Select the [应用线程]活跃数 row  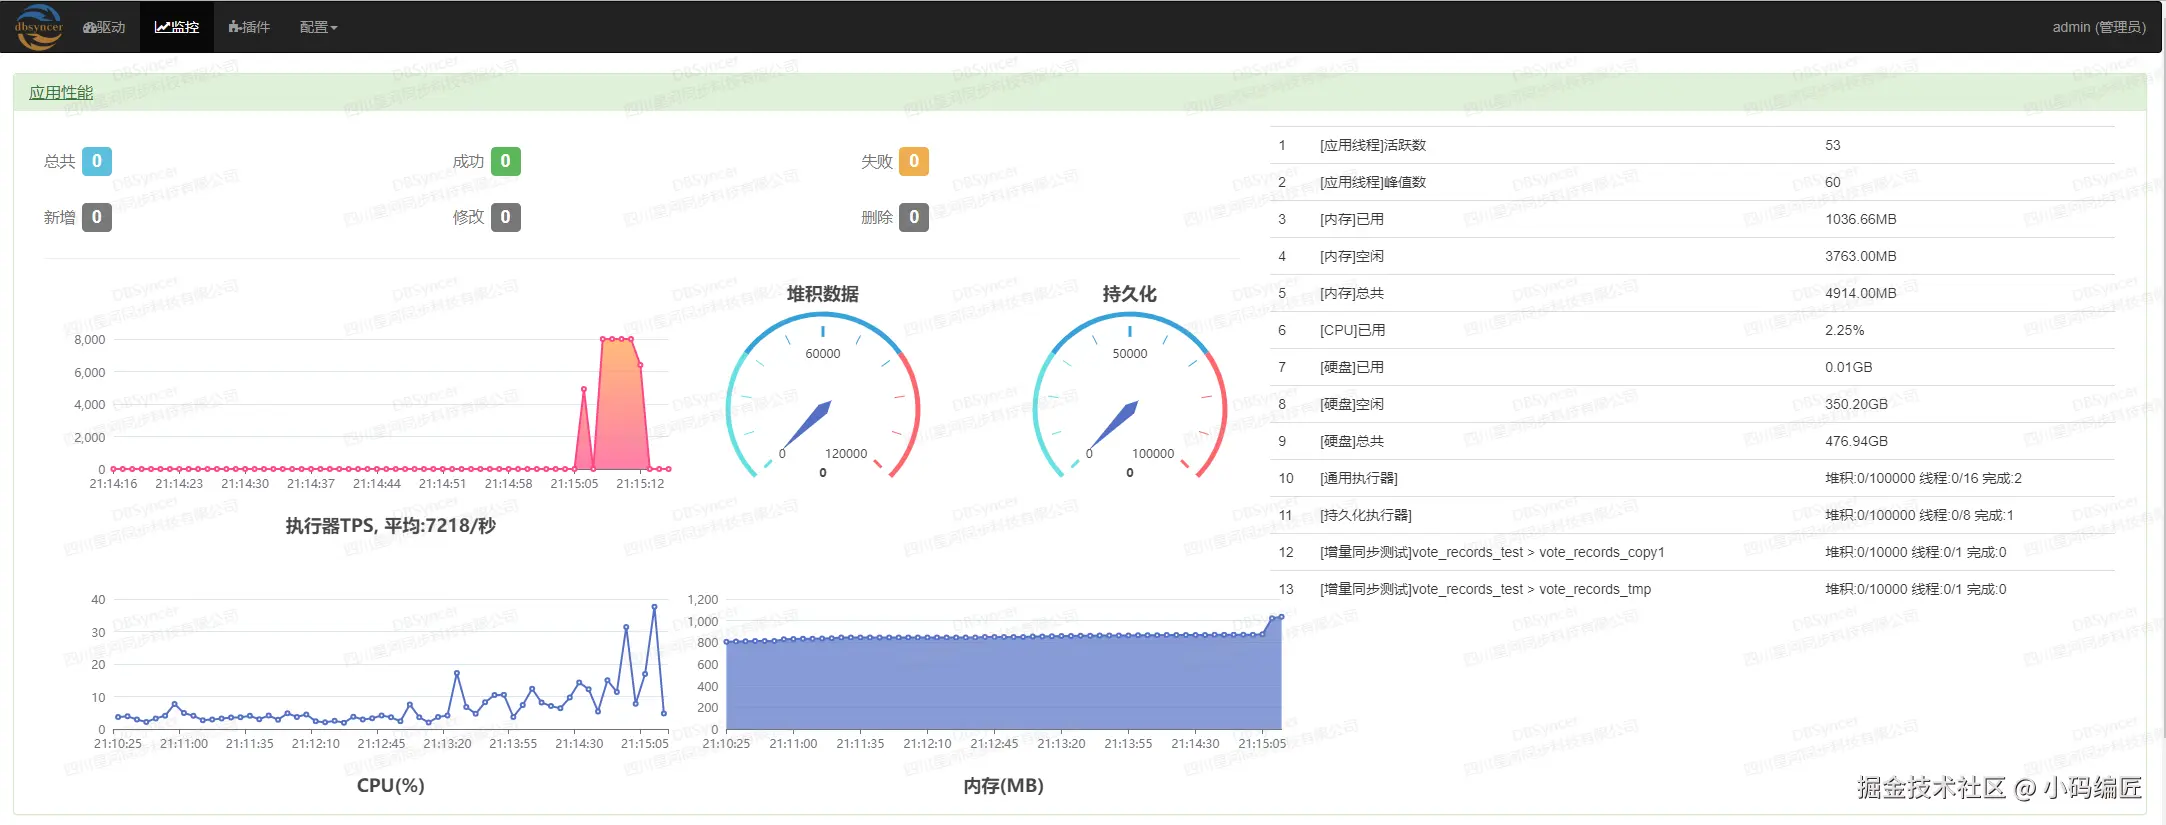coord(1692,145)
